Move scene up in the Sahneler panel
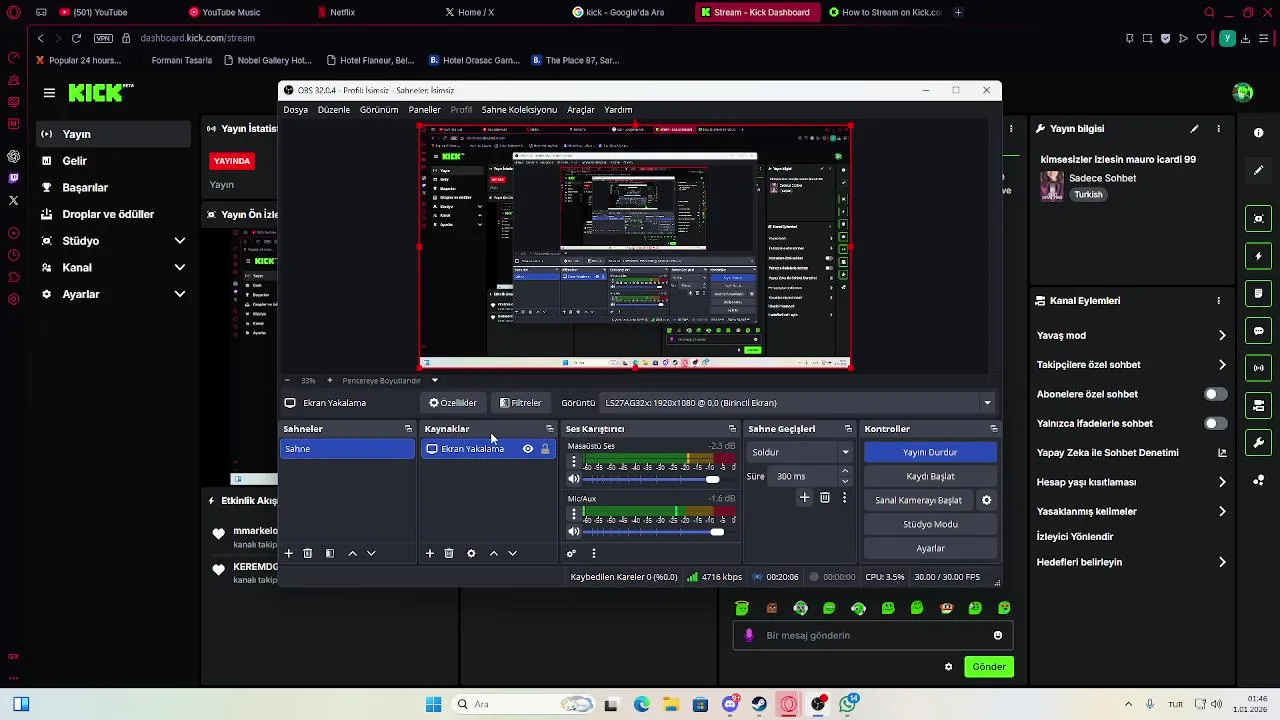 tap(352, 553)
